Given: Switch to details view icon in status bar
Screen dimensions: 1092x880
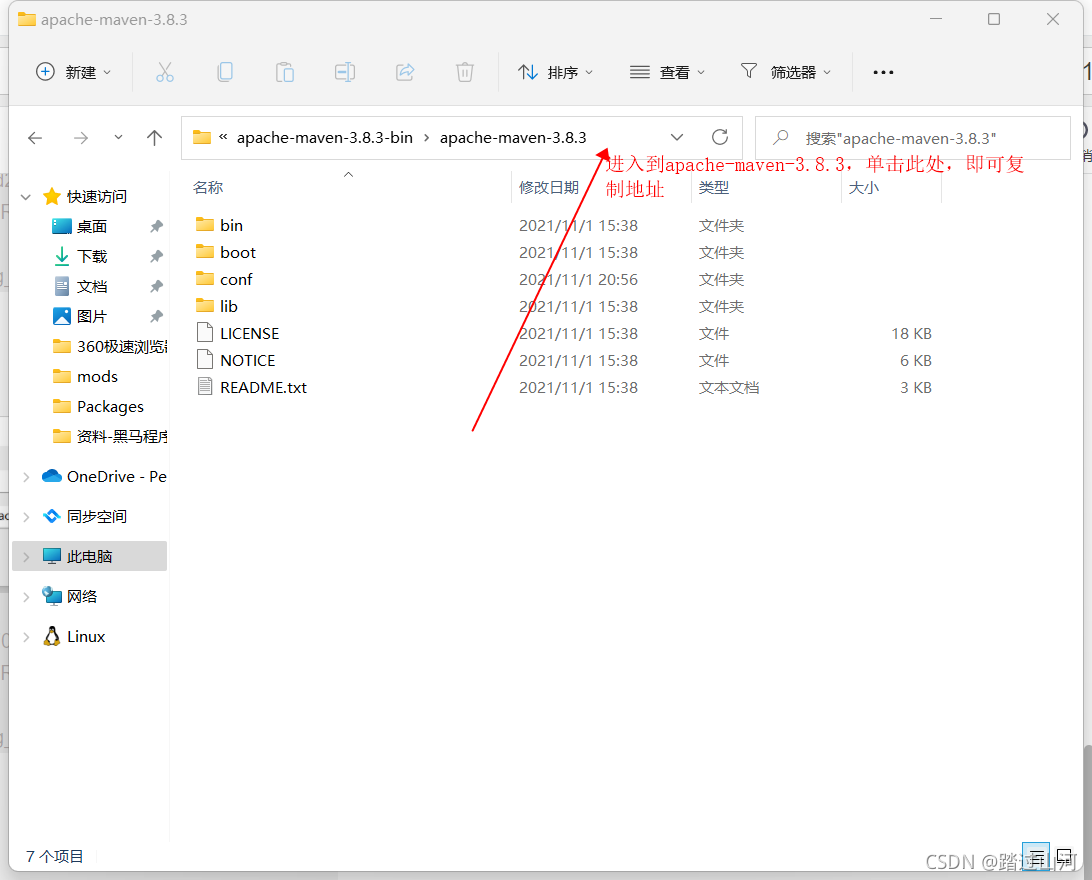Looking at the screenshot, I should 1036,856.
